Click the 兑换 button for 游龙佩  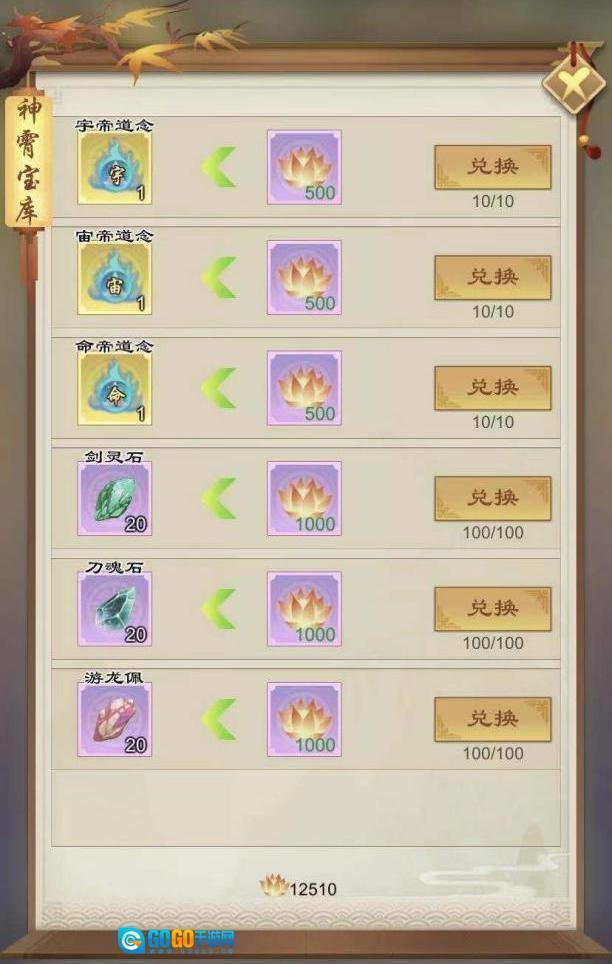[x=493, y=719]
